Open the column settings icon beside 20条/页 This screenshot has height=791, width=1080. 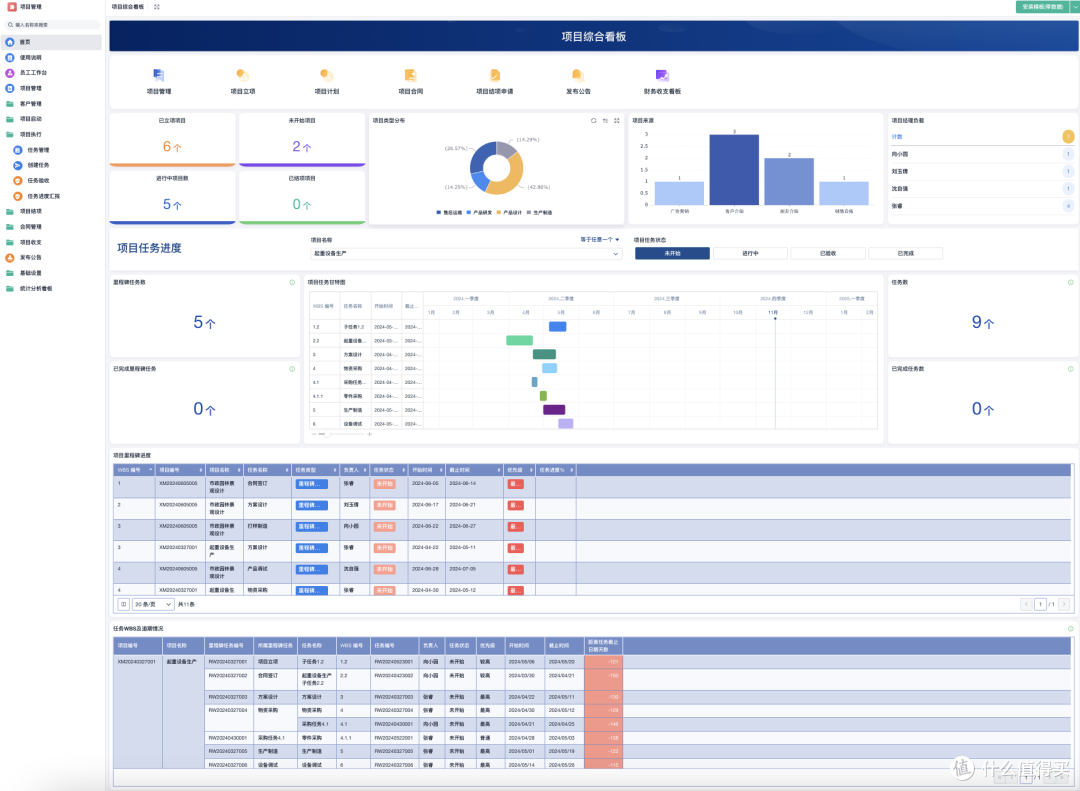tap(123, 604)
